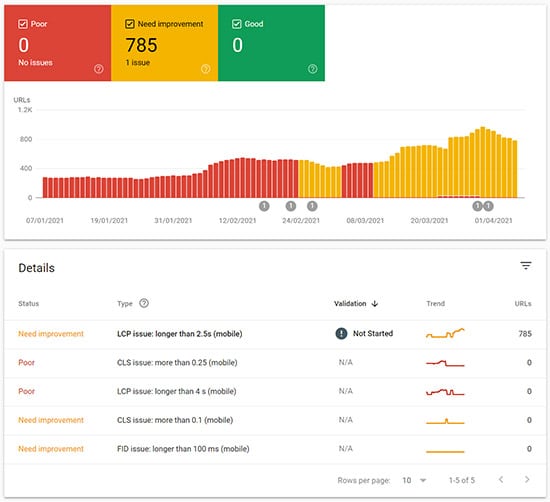Viewport: 550px width, 502px height.
Task: Click help icon next to Type column
Action: click(144, 303)
